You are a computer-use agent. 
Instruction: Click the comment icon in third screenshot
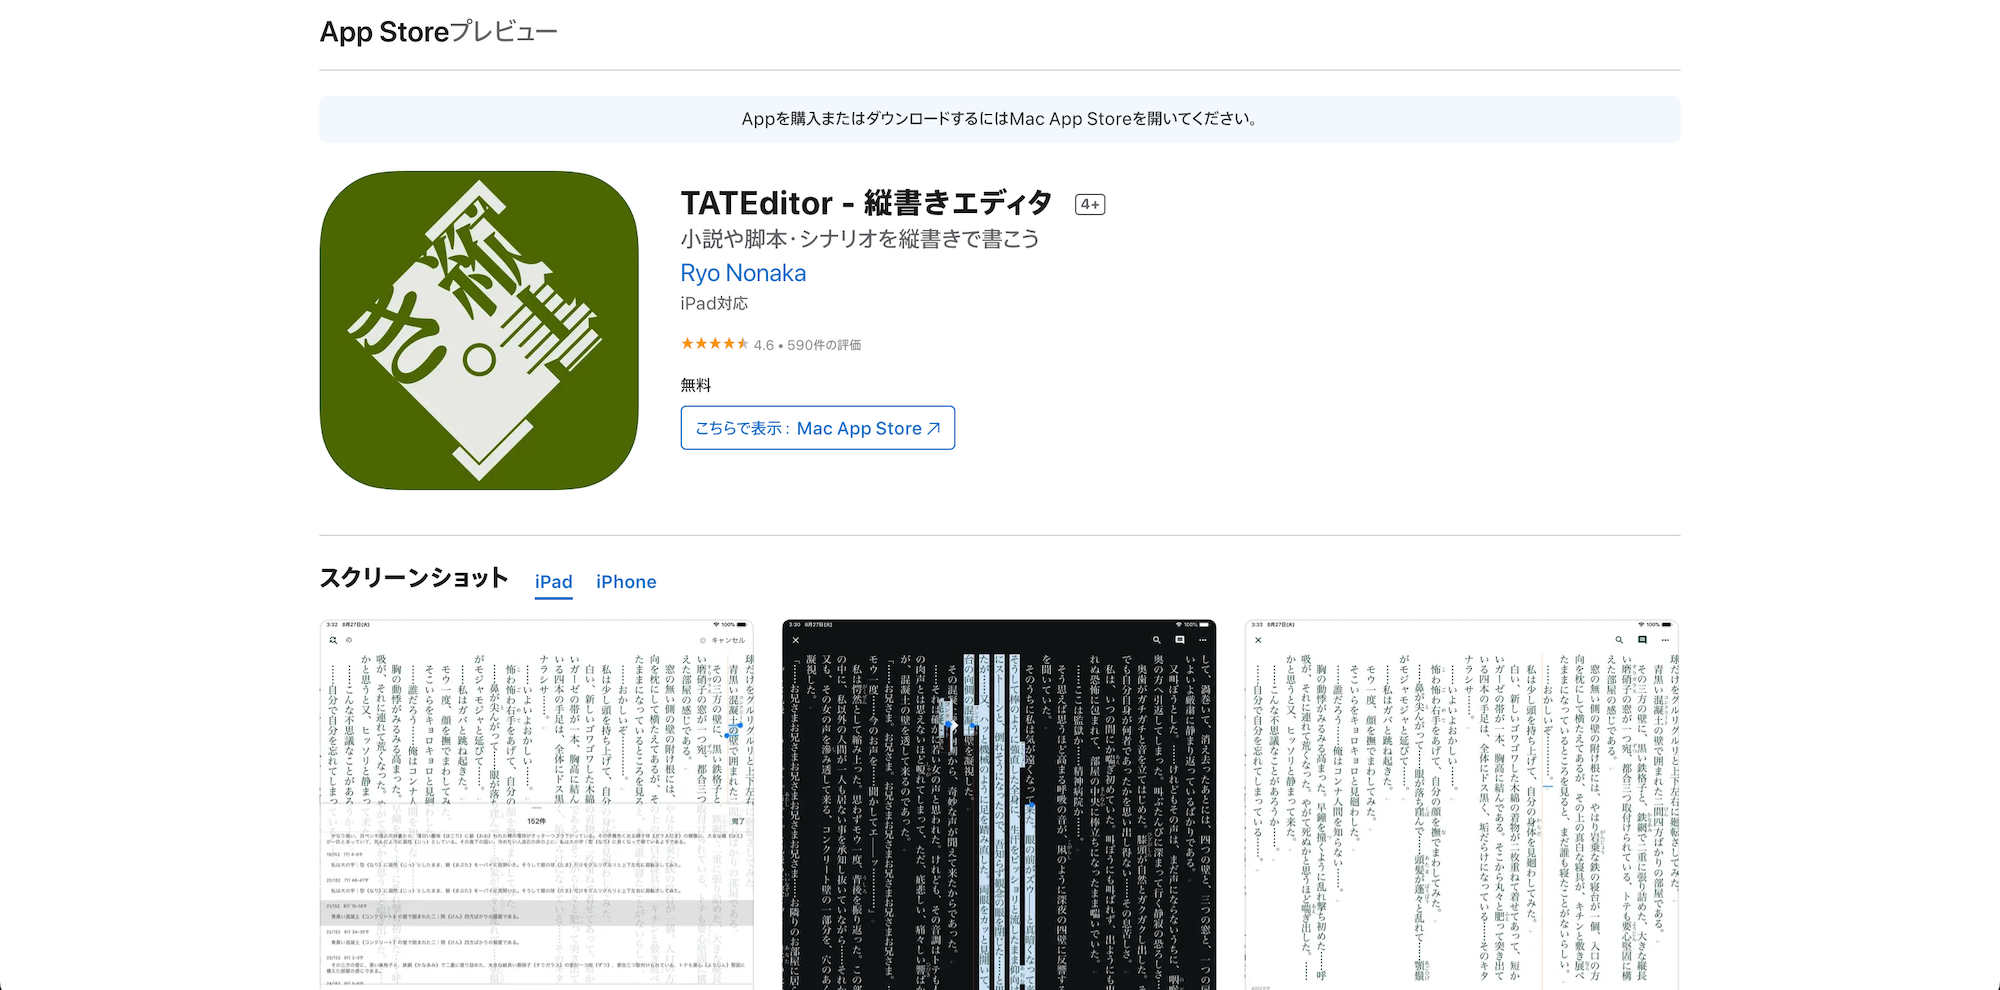coord(1642,640)
